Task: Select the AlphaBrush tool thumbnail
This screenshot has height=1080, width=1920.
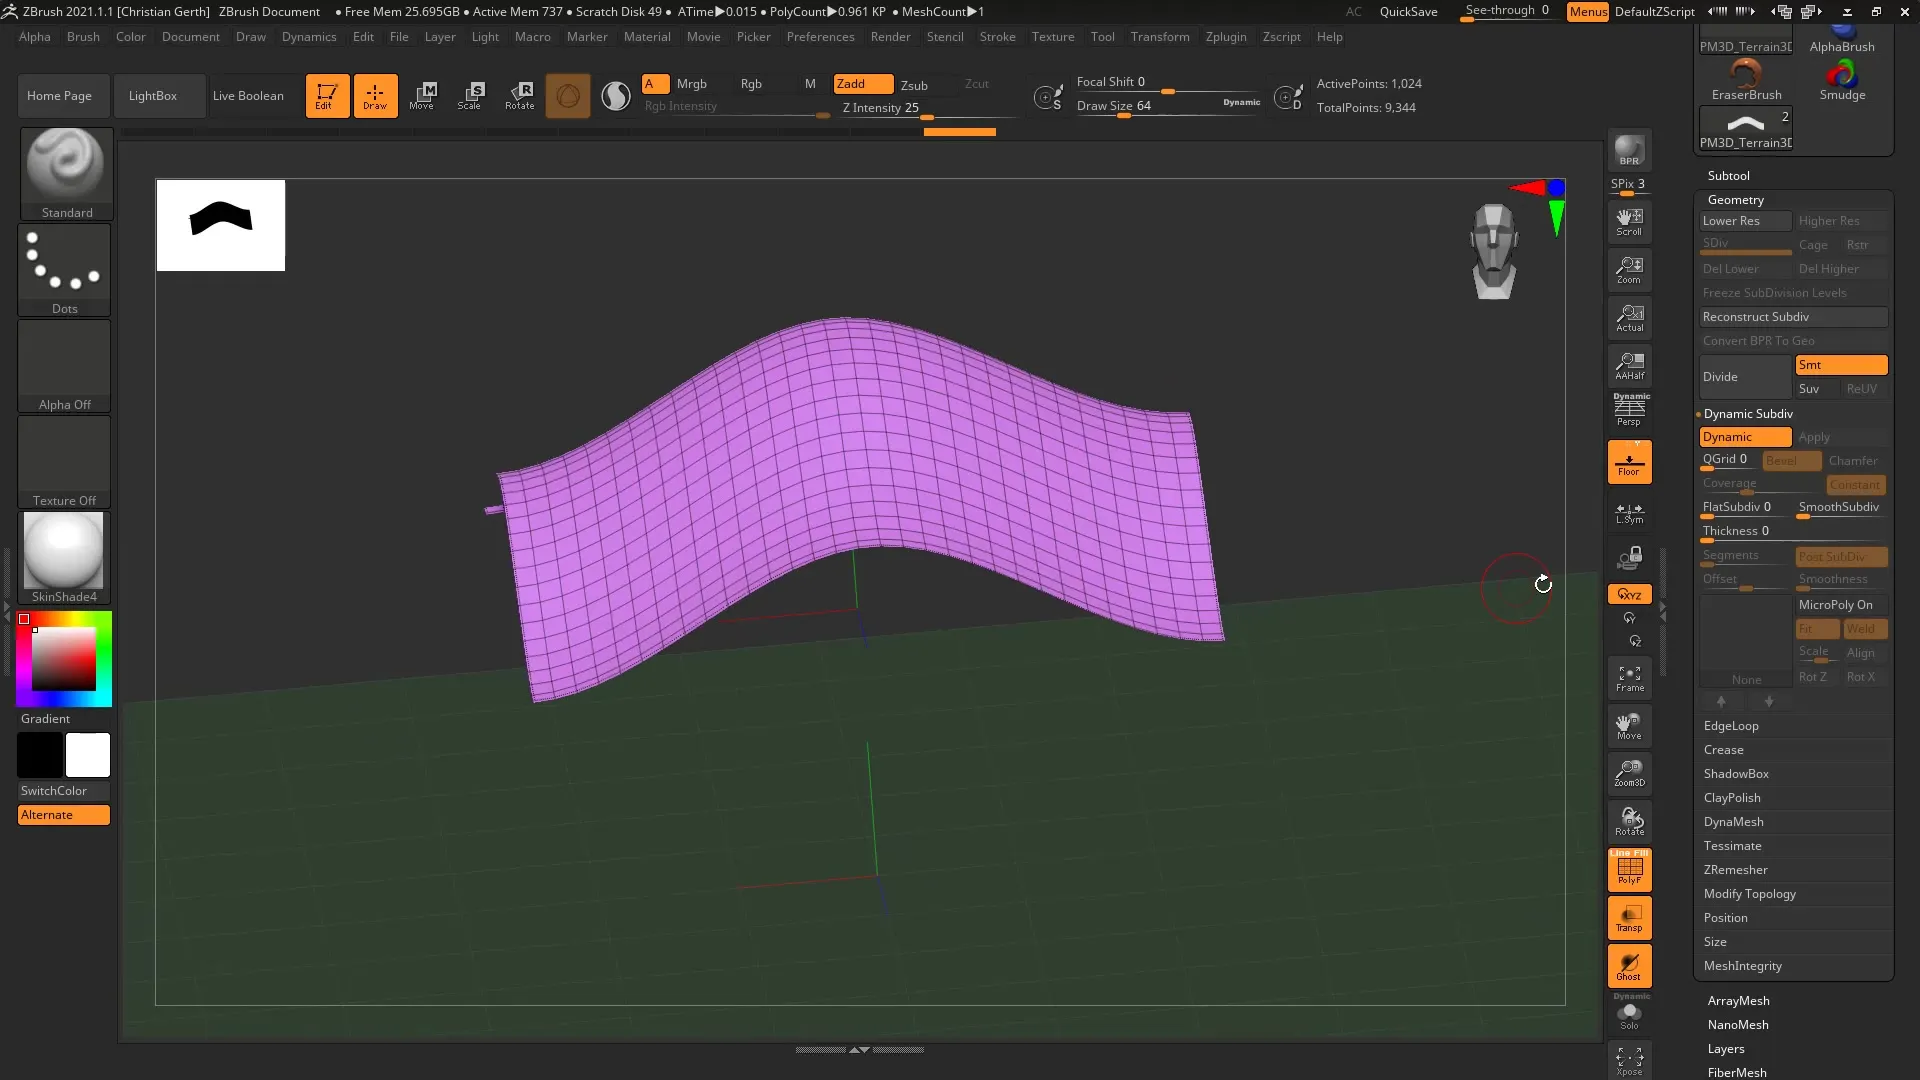Action: pos(1842,40)
